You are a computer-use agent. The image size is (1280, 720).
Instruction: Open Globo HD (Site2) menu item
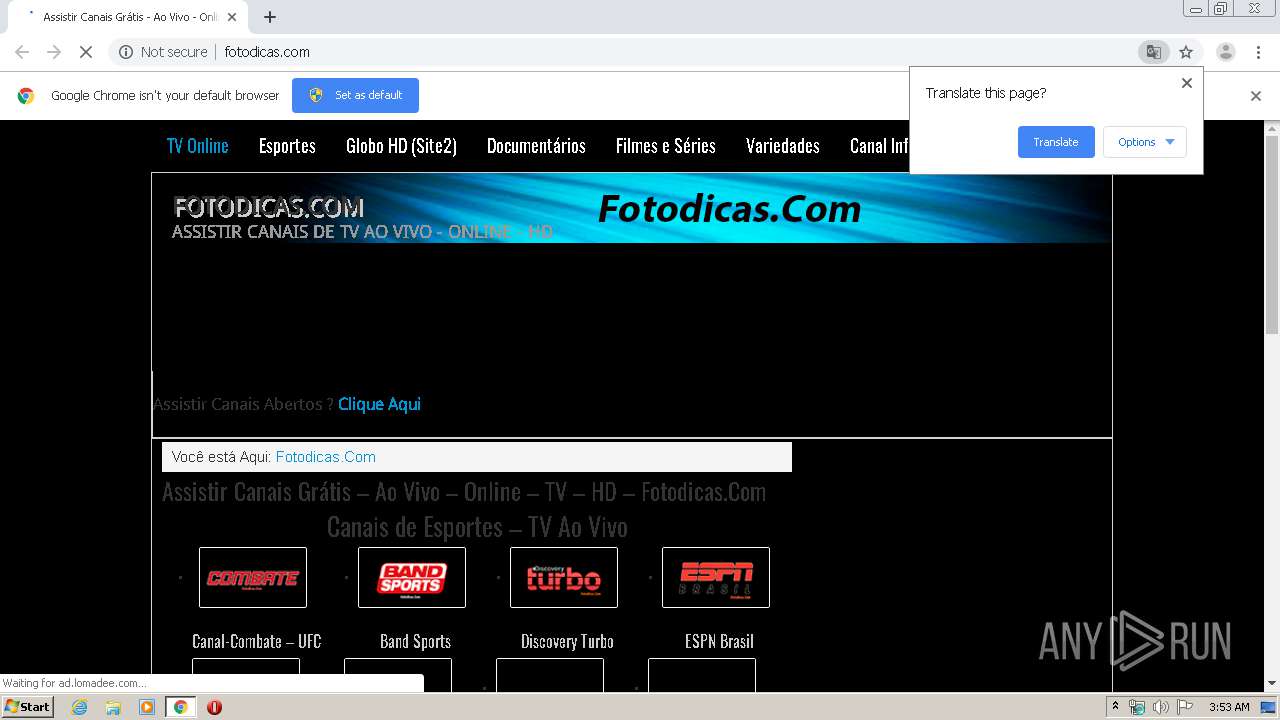click(x=401, y=146)
